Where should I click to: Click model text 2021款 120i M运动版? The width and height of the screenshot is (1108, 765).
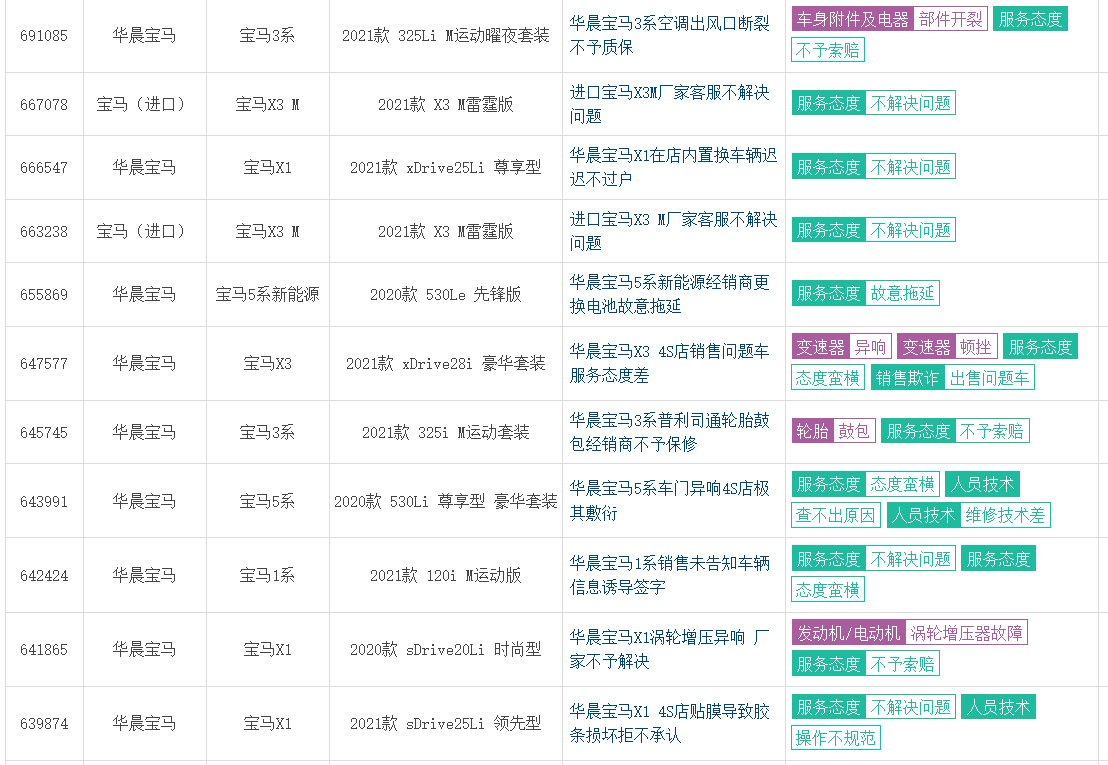tap(445, 575)
